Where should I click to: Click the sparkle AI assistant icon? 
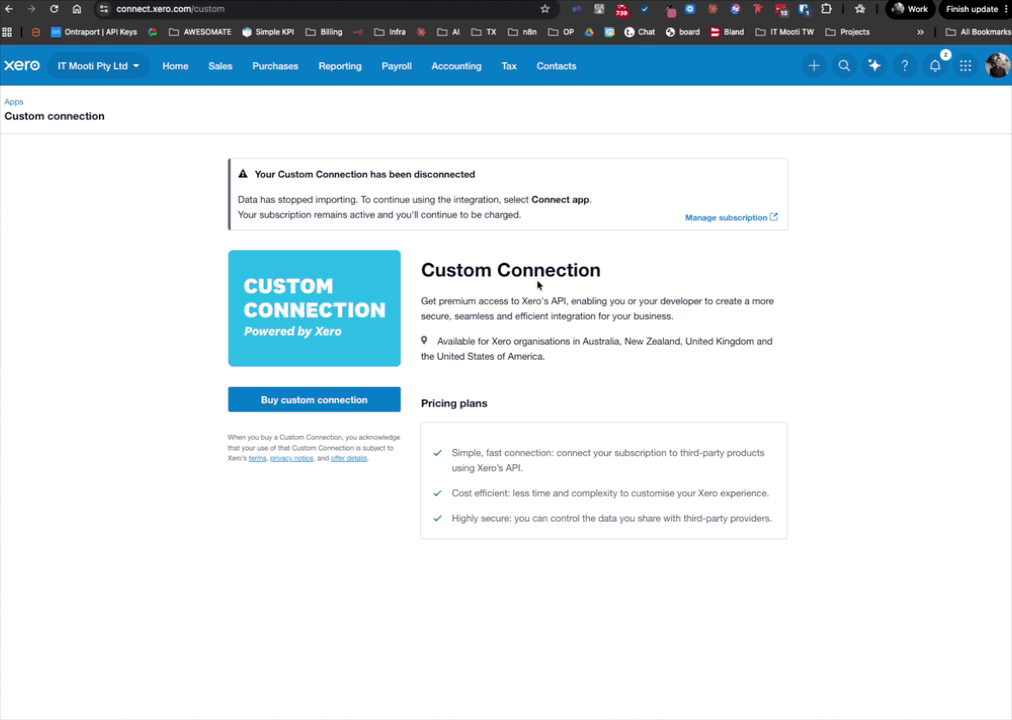point(874,66)
